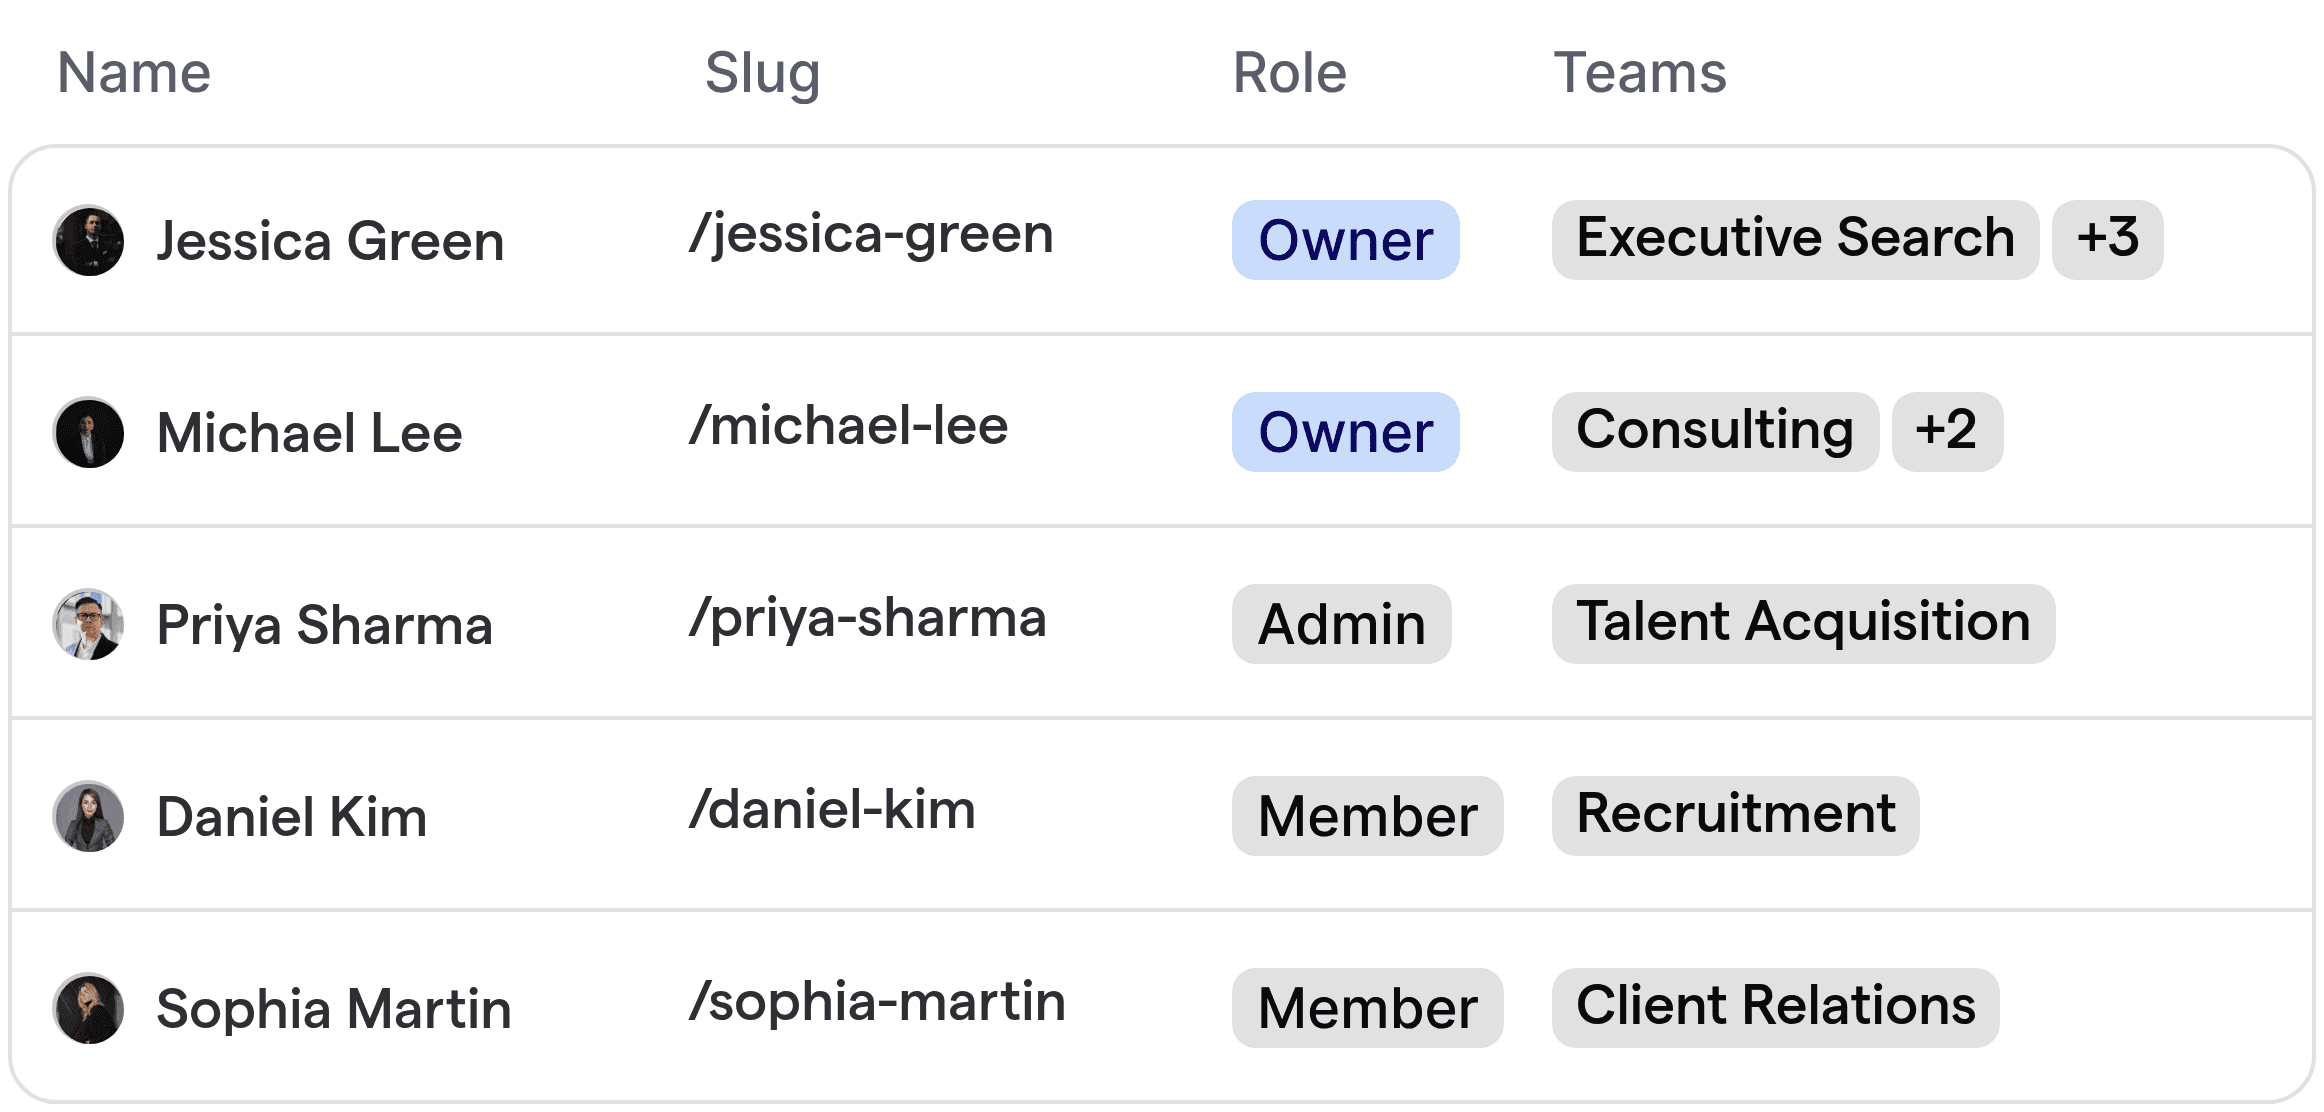Select the Executive Search team tag
This screenshot has width=2324, height=1112.
[x=1794, y=239]
